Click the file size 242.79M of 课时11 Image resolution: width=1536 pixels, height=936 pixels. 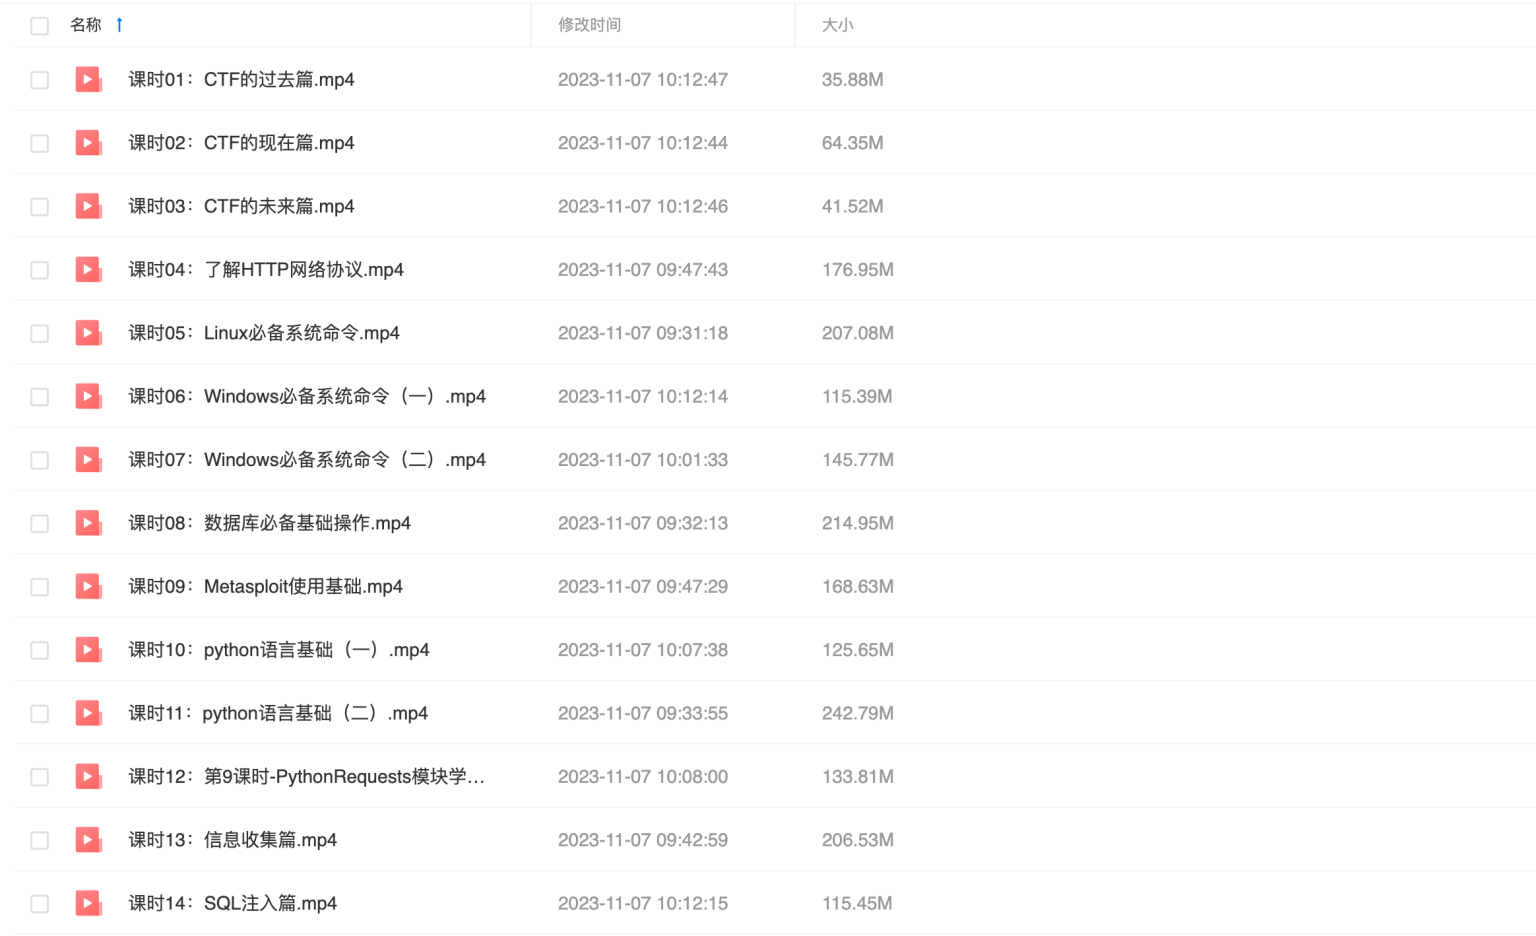tap(858, 713)
